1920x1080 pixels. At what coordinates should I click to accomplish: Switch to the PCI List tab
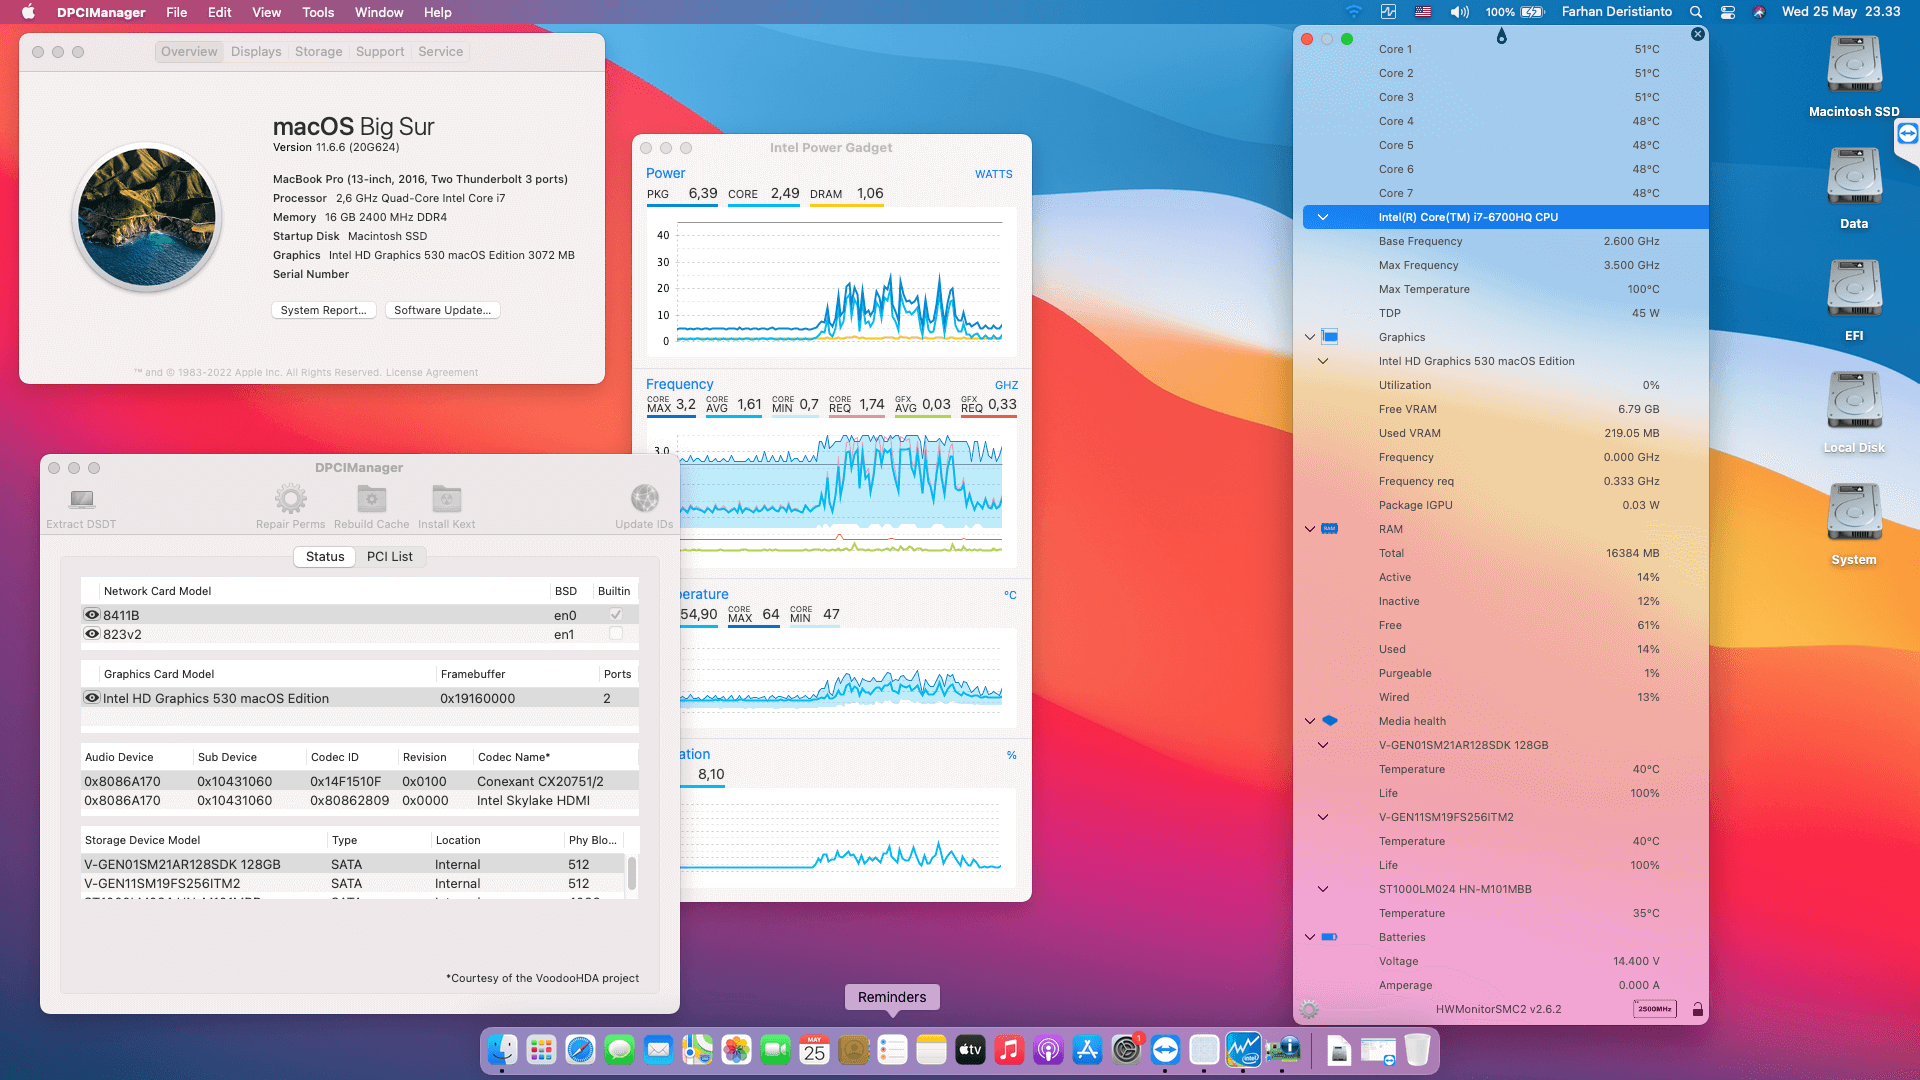click(x=389, y=557)
